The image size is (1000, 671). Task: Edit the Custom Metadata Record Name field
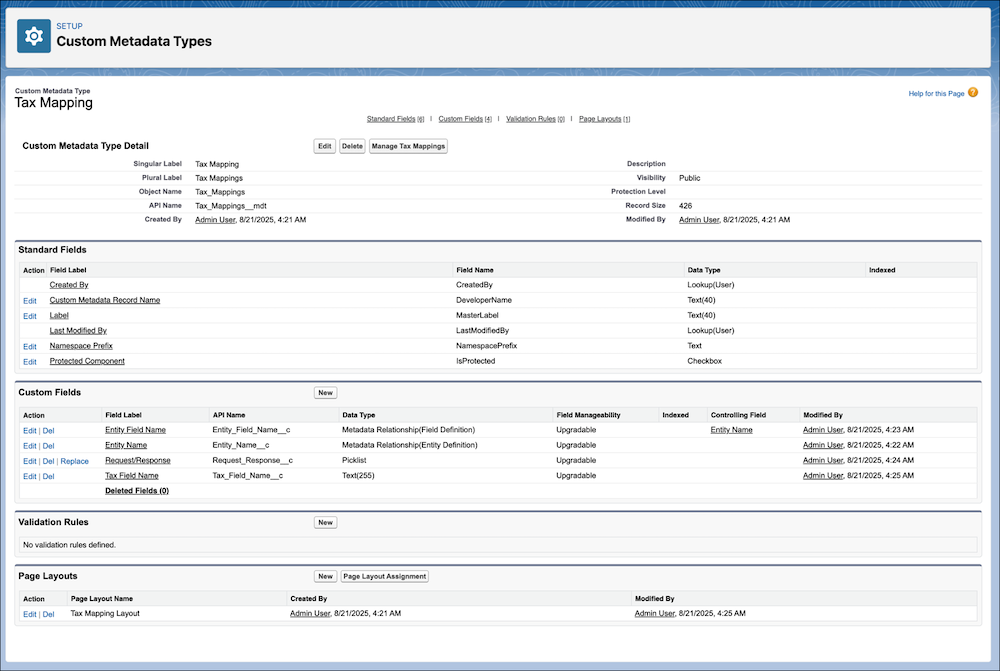pos(30,300)
